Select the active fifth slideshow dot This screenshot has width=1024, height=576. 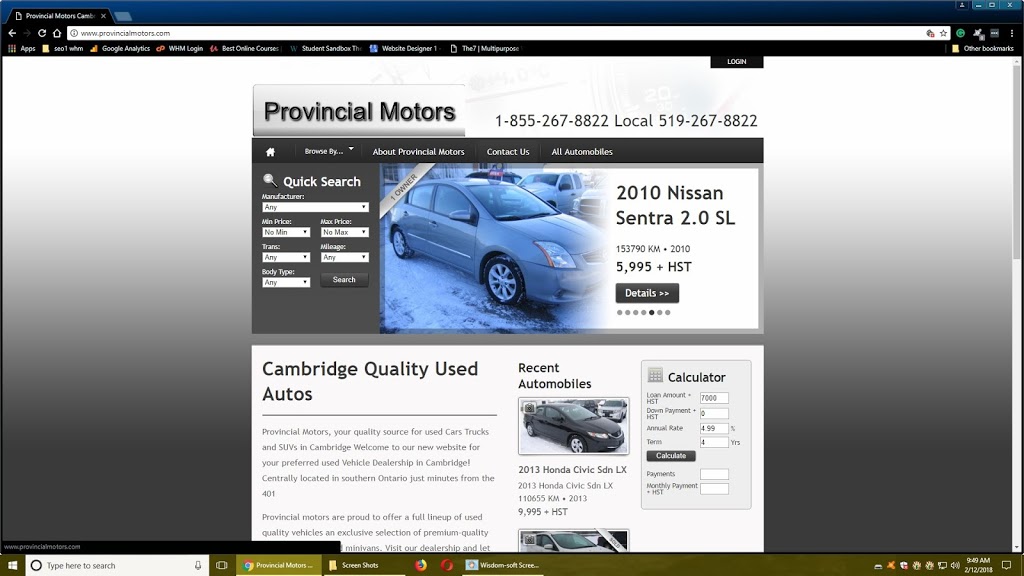[652, 313]
